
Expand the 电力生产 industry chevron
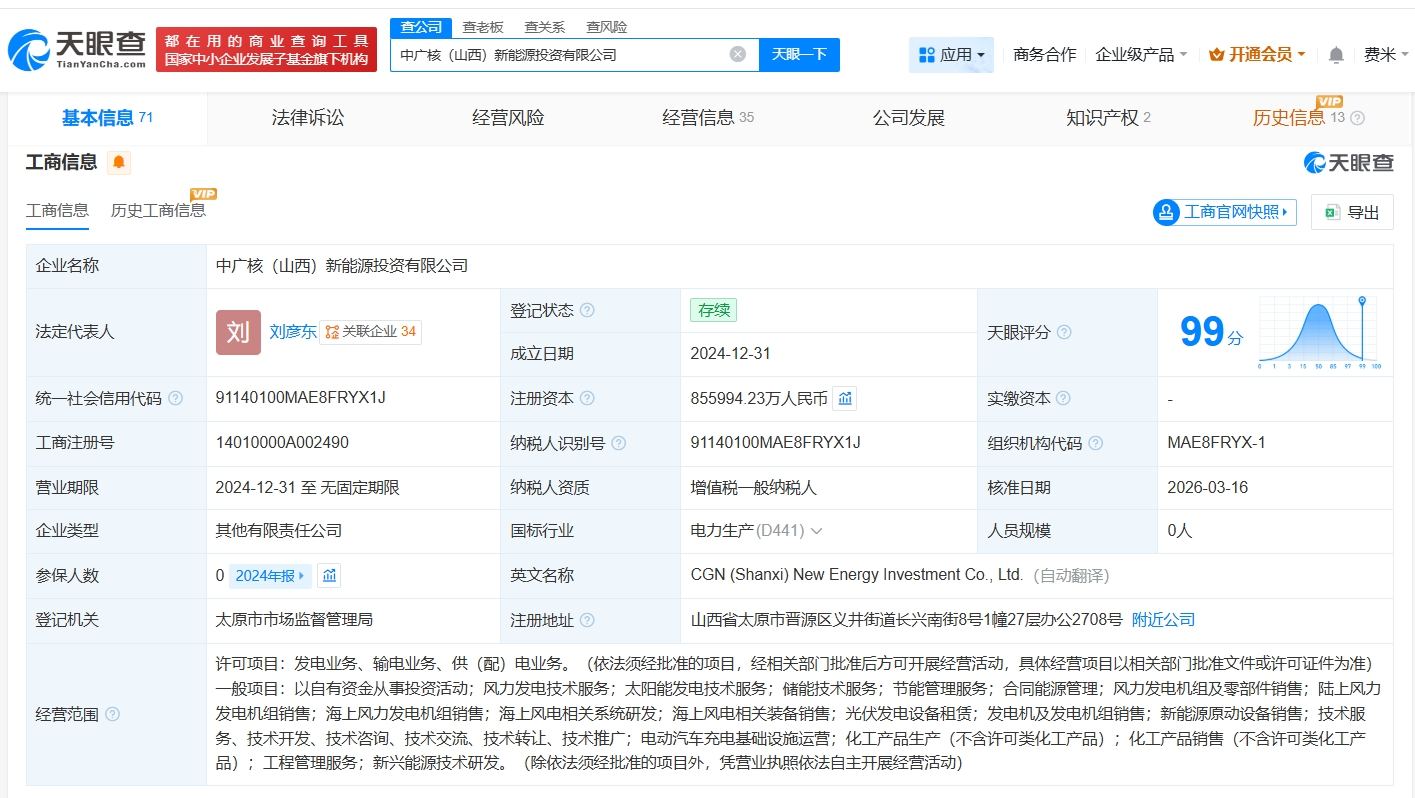pyautogui.click(x=817, y=531)
